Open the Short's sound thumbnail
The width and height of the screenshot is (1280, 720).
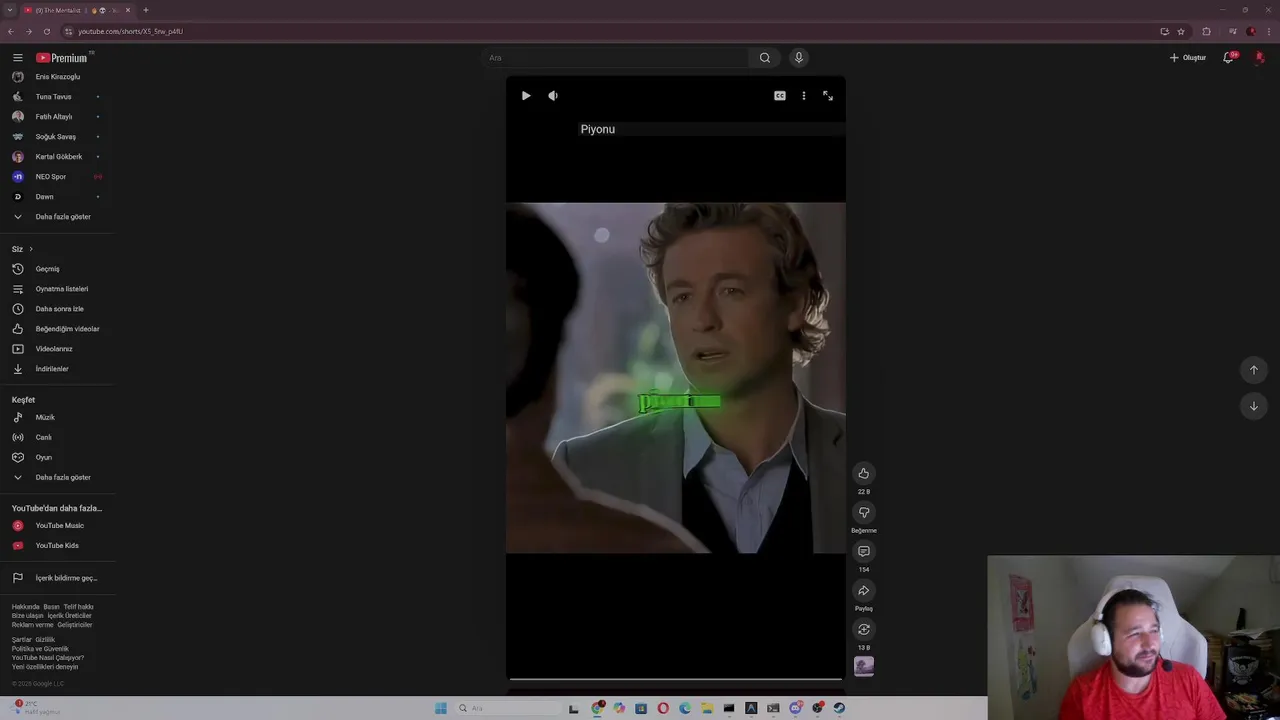click(864, 666)
